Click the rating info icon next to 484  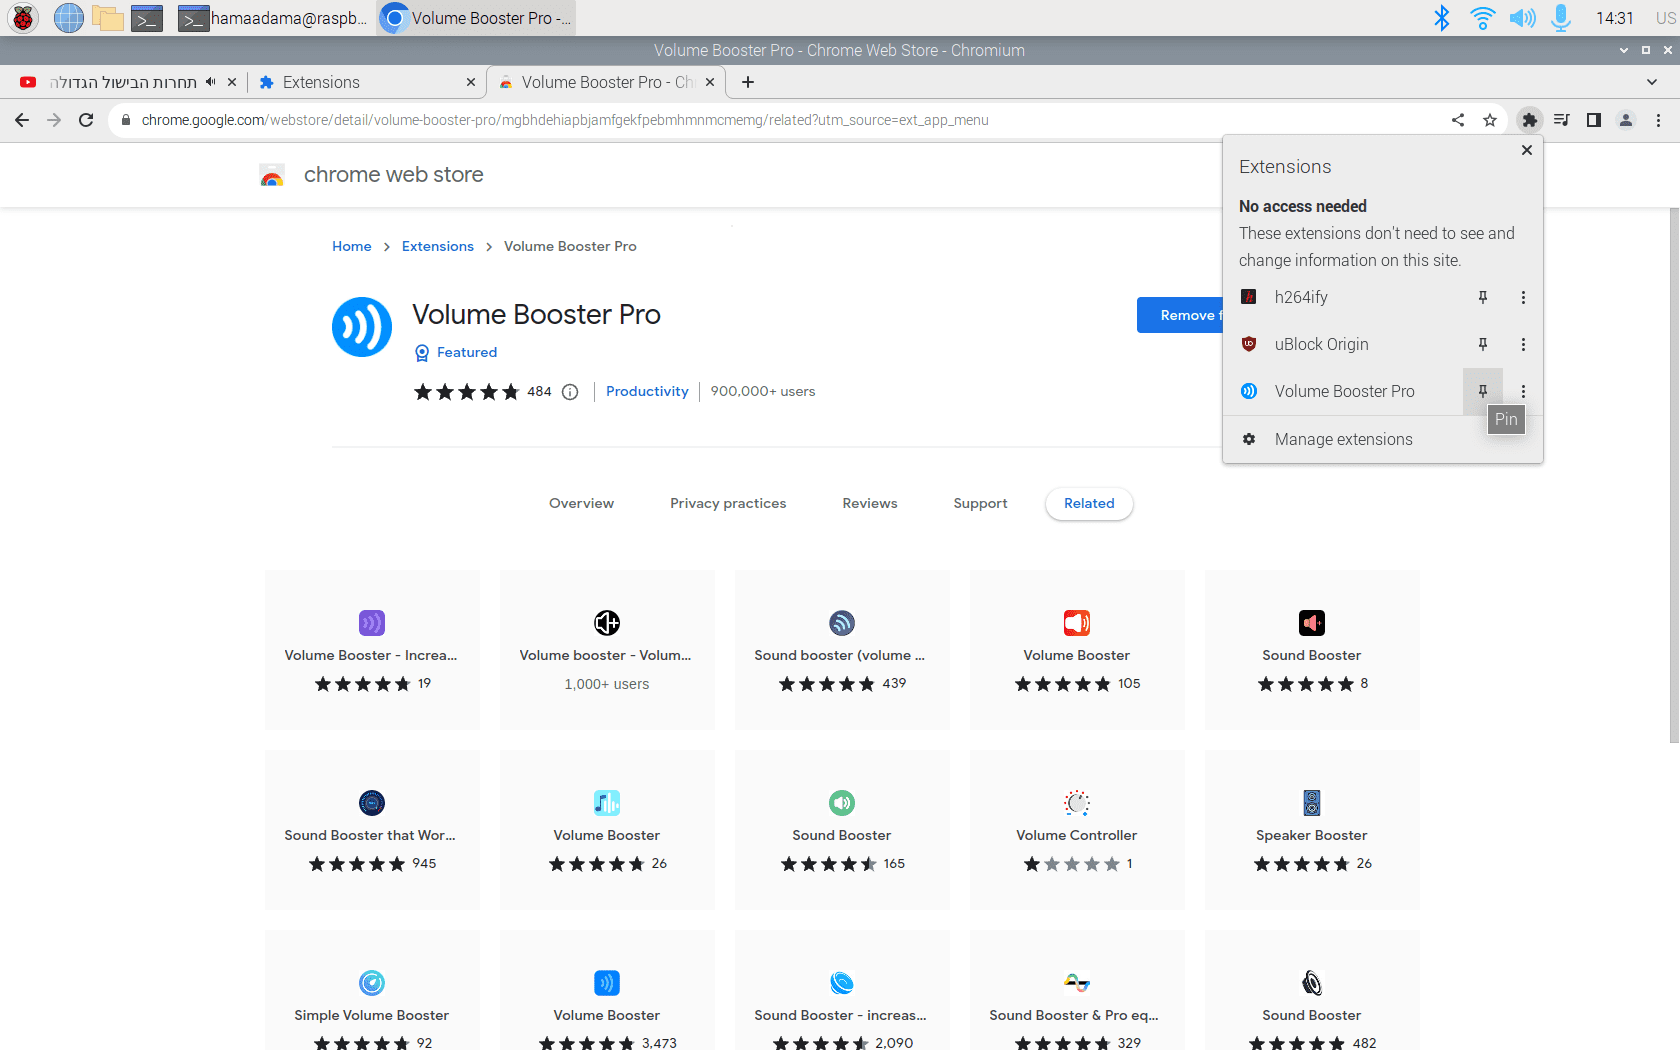point(570,392)
